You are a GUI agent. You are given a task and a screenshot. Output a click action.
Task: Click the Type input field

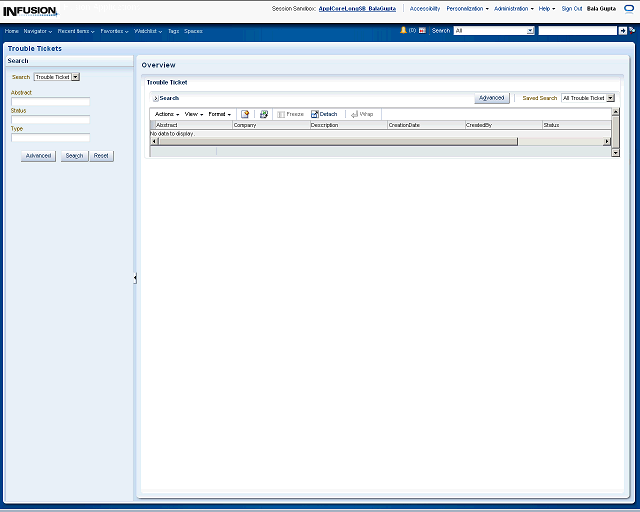[x=50, y=138]
